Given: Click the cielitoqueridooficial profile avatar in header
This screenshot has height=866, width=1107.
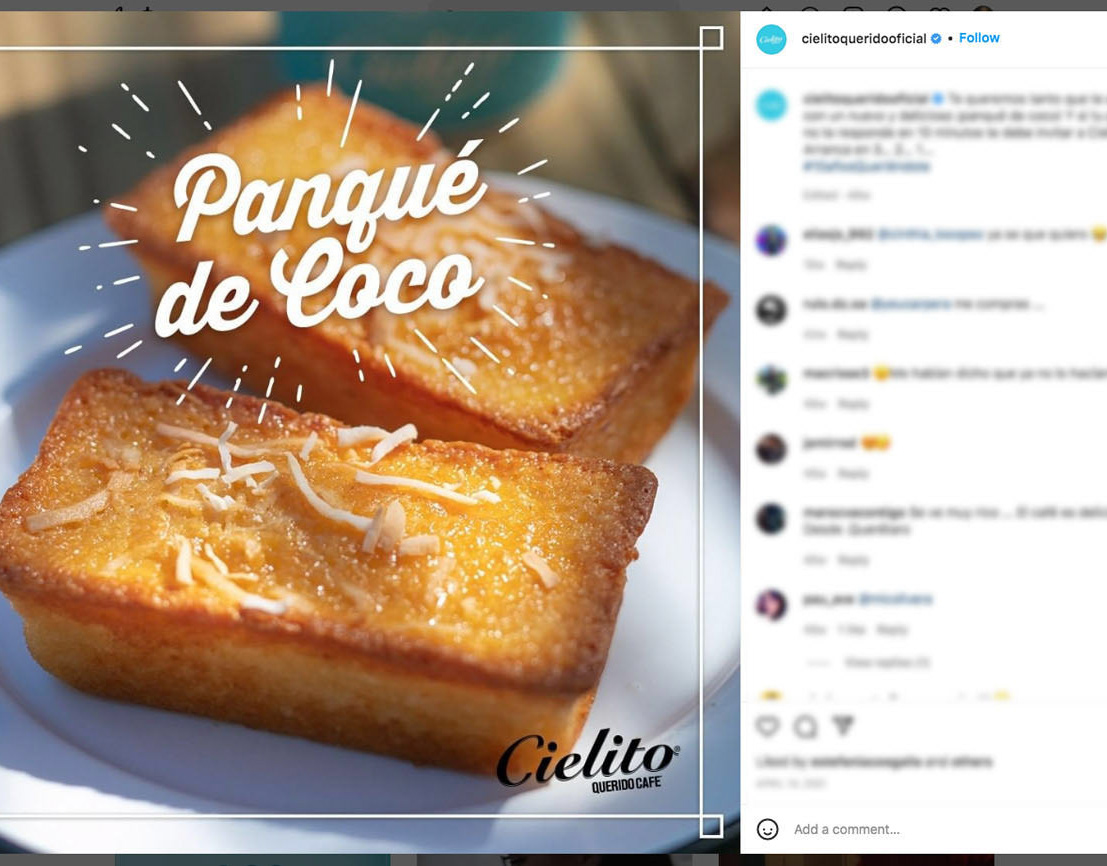Looking at the screenshot, I should click(771, 39).
